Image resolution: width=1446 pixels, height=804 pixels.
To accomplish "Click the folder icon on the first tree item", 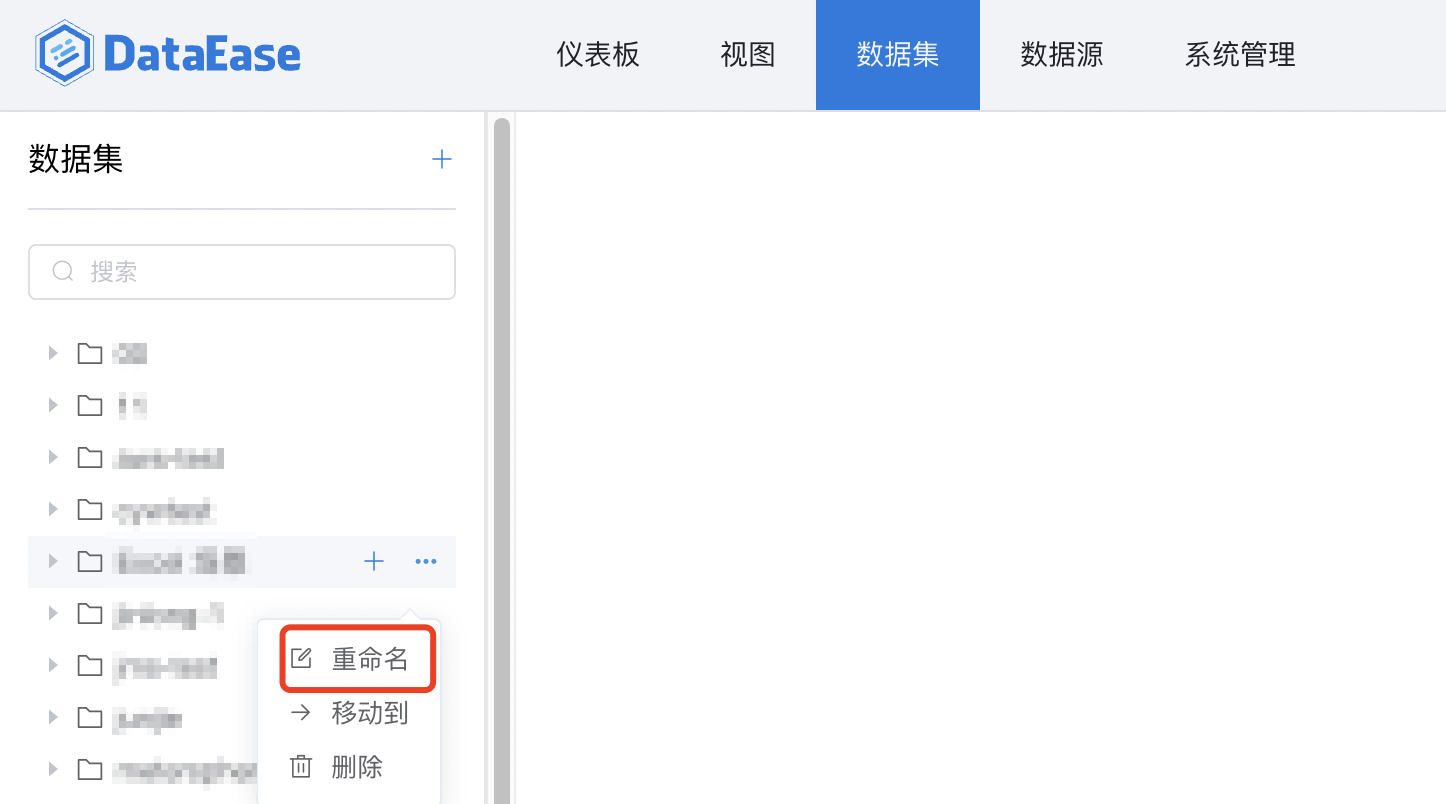I will point(89,352).
